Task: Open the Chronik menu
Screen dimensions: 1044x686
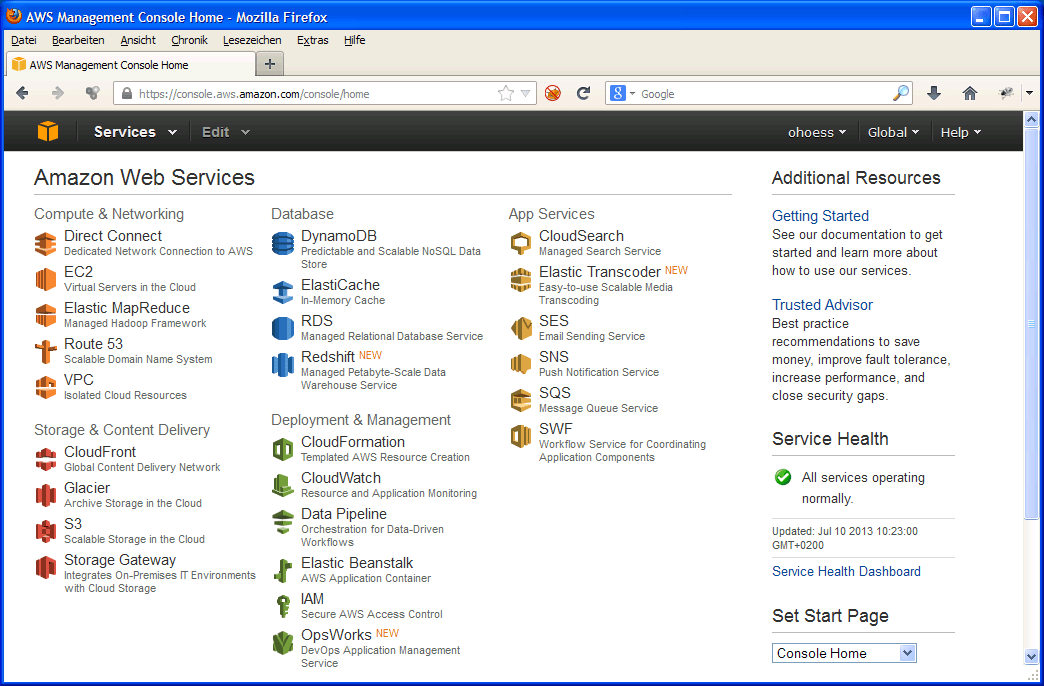Action: pos(189,40)
